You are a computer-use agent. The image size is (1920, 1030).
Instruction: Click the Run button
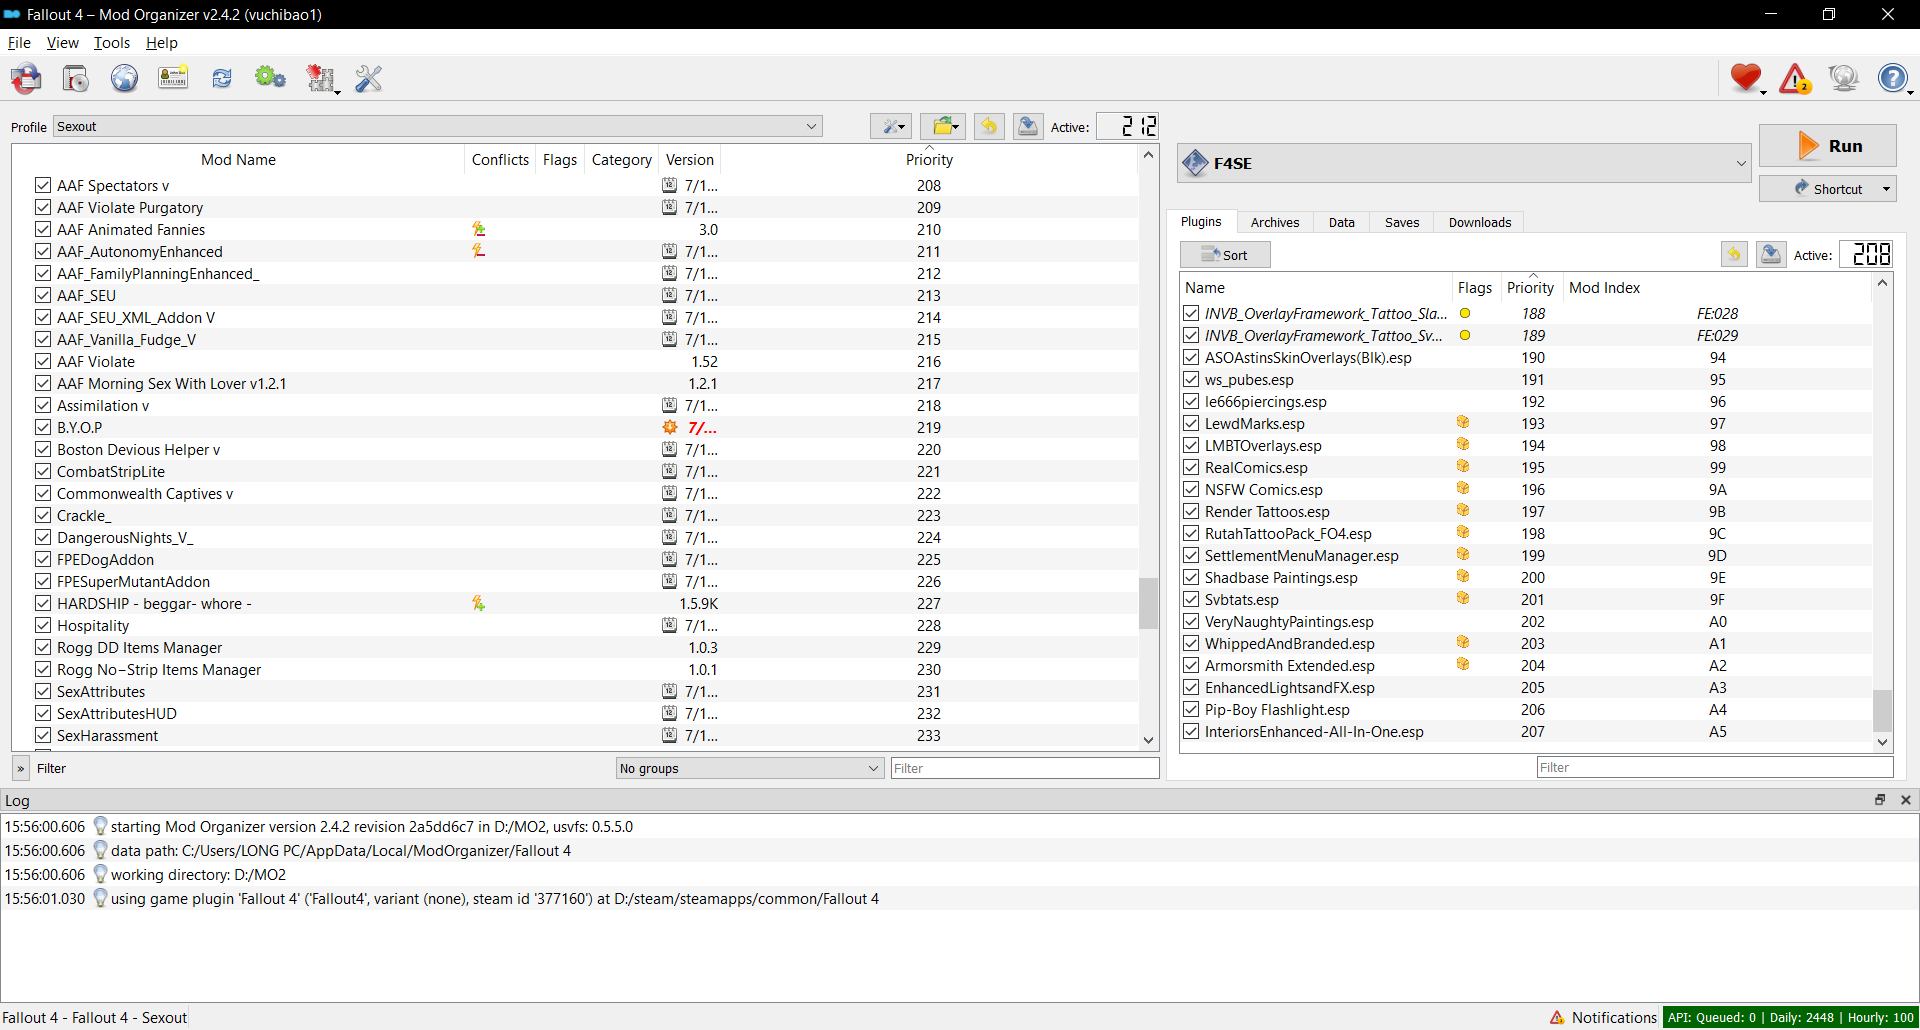1828,146
